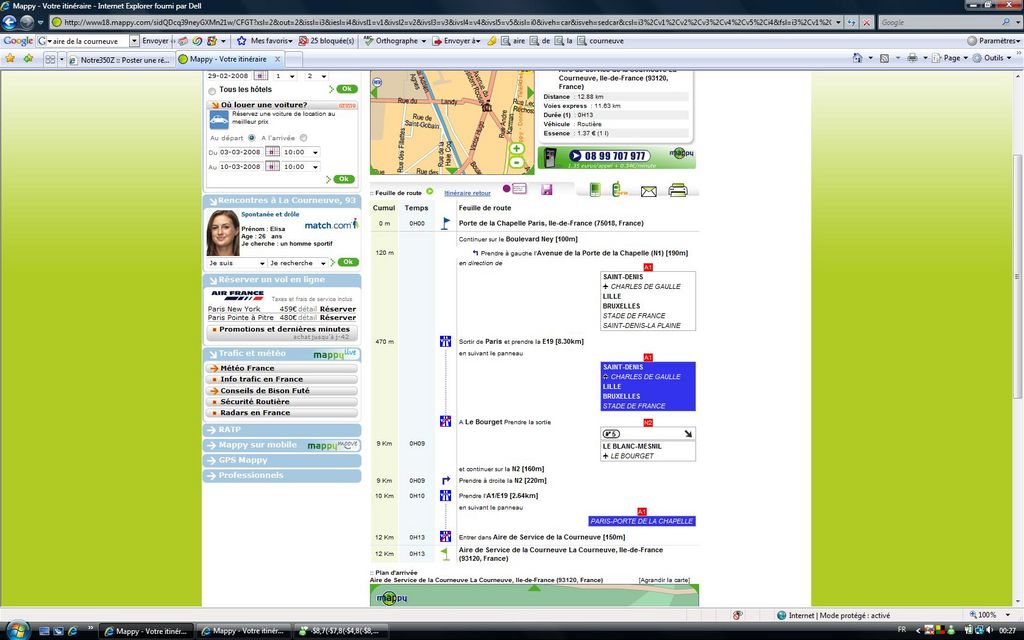Save the itinerary with the purple floppy icon
Image resolution: width=1024 pixels, height=640 pixels.
point(547,189)
